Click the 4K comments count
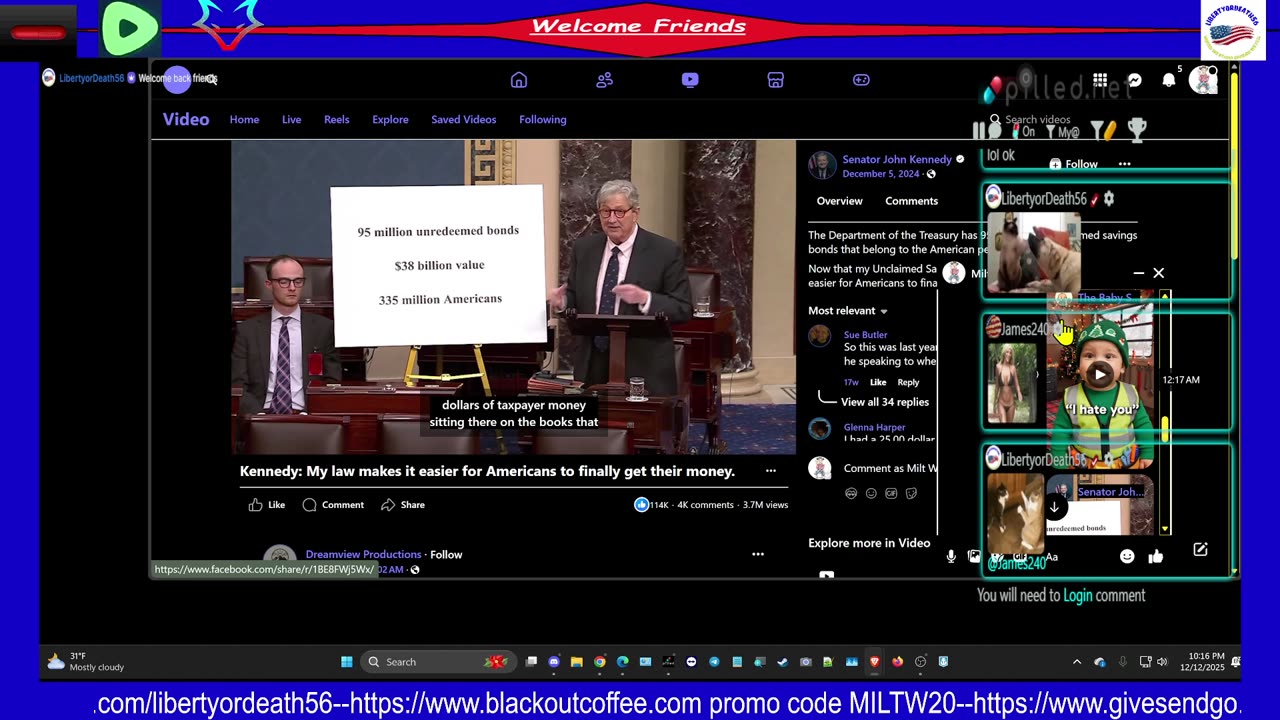Screen dimensions: 1280x720 tap(705, 505)
